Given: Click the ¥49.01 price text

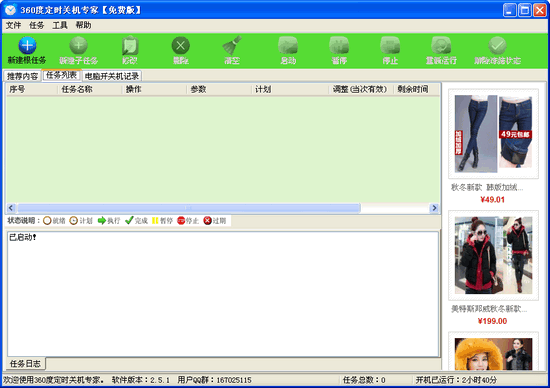Looking at the screenshot, I should [x=492, y=200].
